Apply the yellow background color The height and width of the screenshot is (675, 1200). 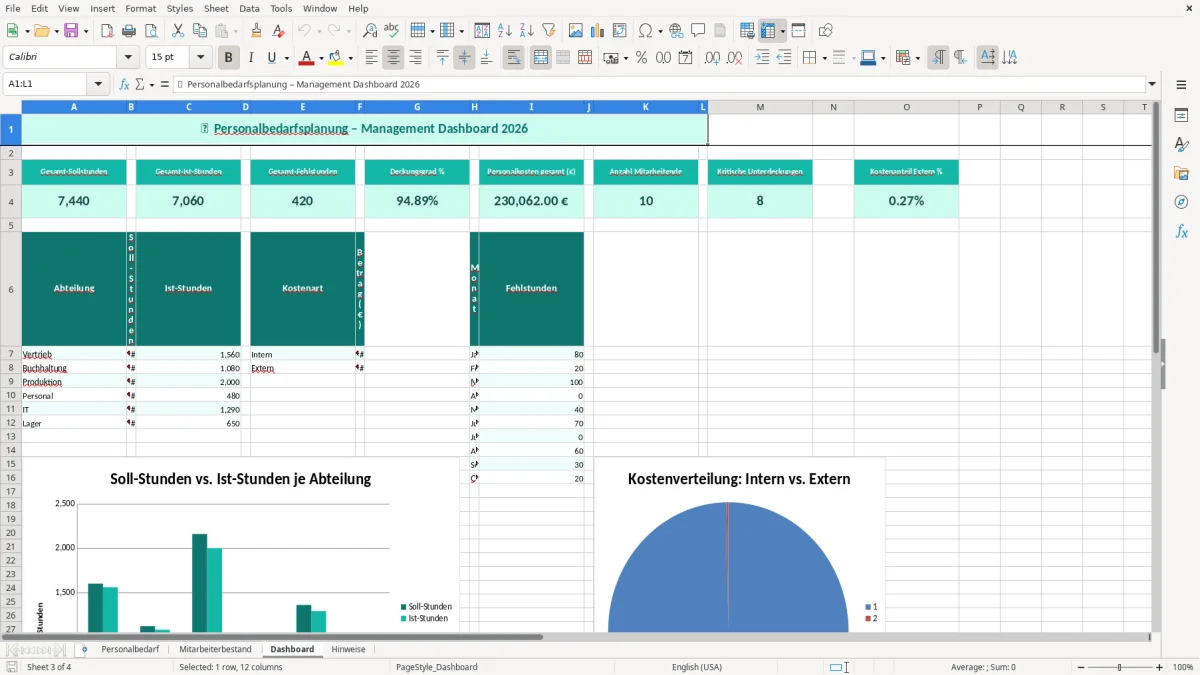coord(337,58)
